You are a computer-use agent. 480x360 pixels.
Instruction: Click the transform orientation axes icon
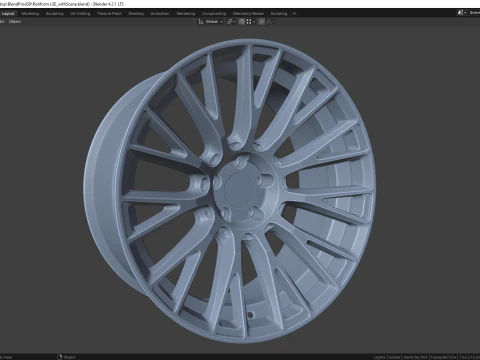coord(201,22)
